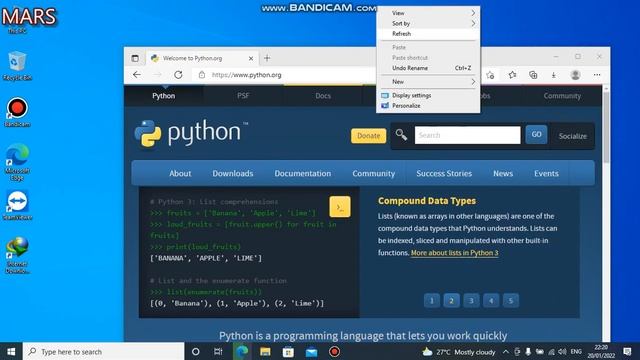640x360 pixels.
Task: Expand the View submenu in context menu
Action: click(x=428, y=13)
